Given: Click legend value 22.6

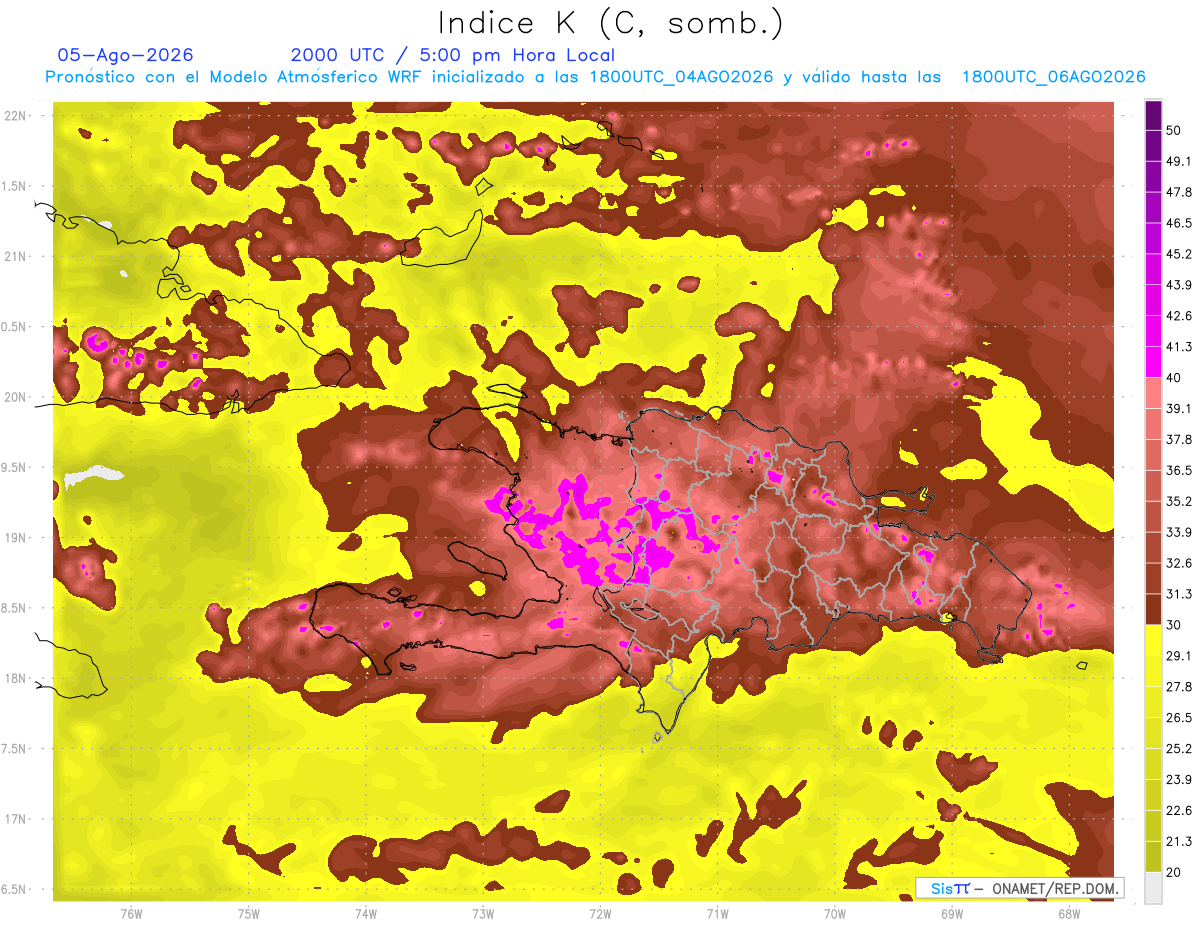Looking at the screenshot, I should (1179, 811).
